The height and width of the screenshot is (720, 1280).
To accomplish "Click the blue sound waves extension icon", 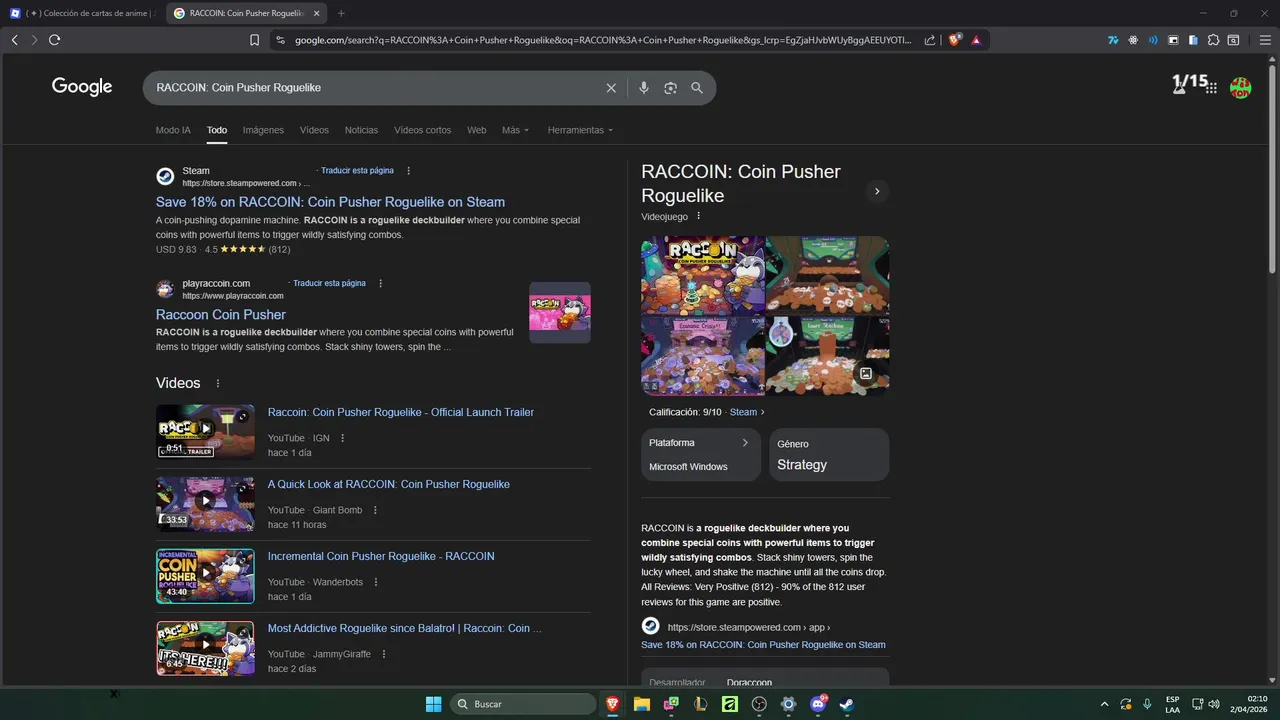I will point(1153,40).
